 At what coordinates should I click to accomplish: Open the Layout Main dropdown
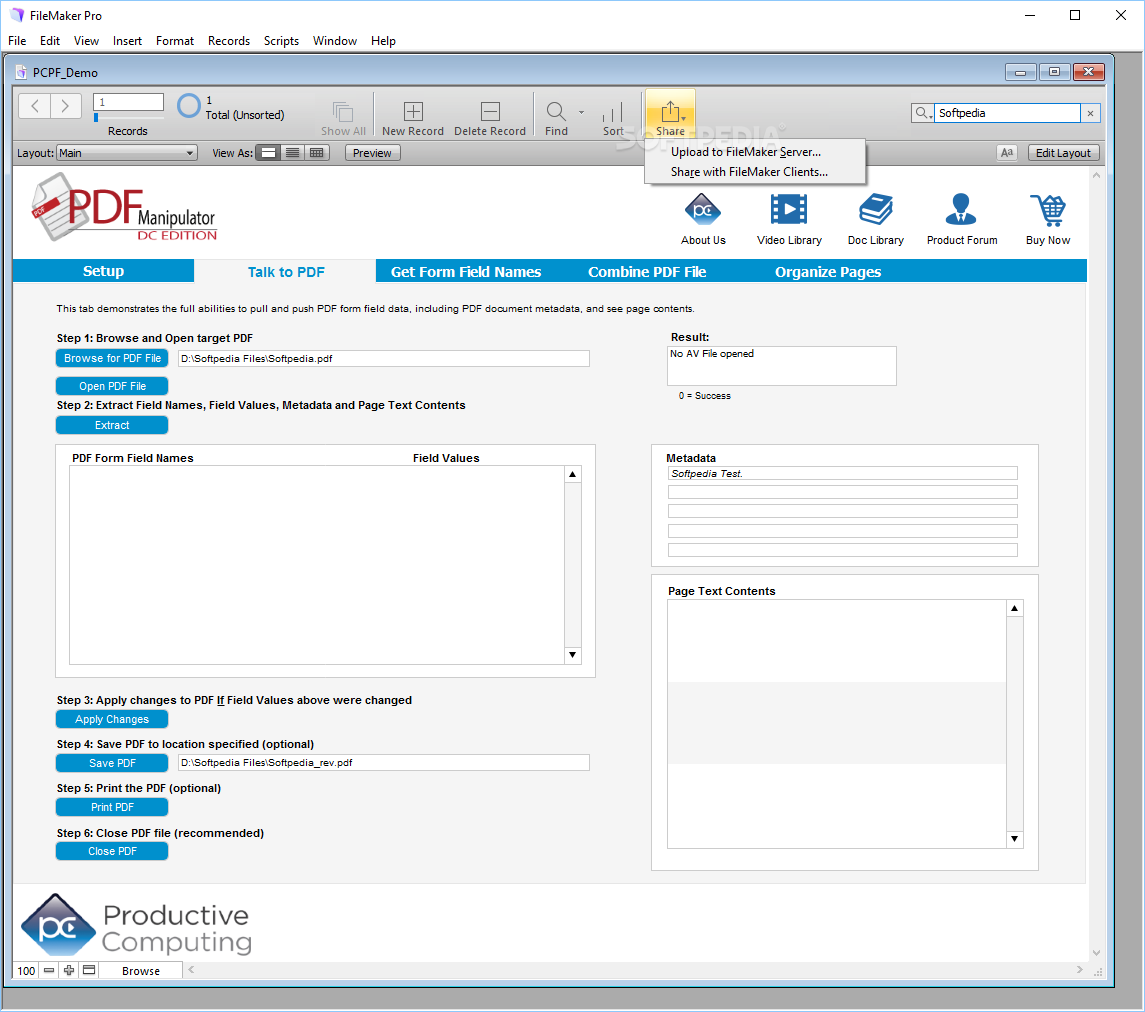126,153
